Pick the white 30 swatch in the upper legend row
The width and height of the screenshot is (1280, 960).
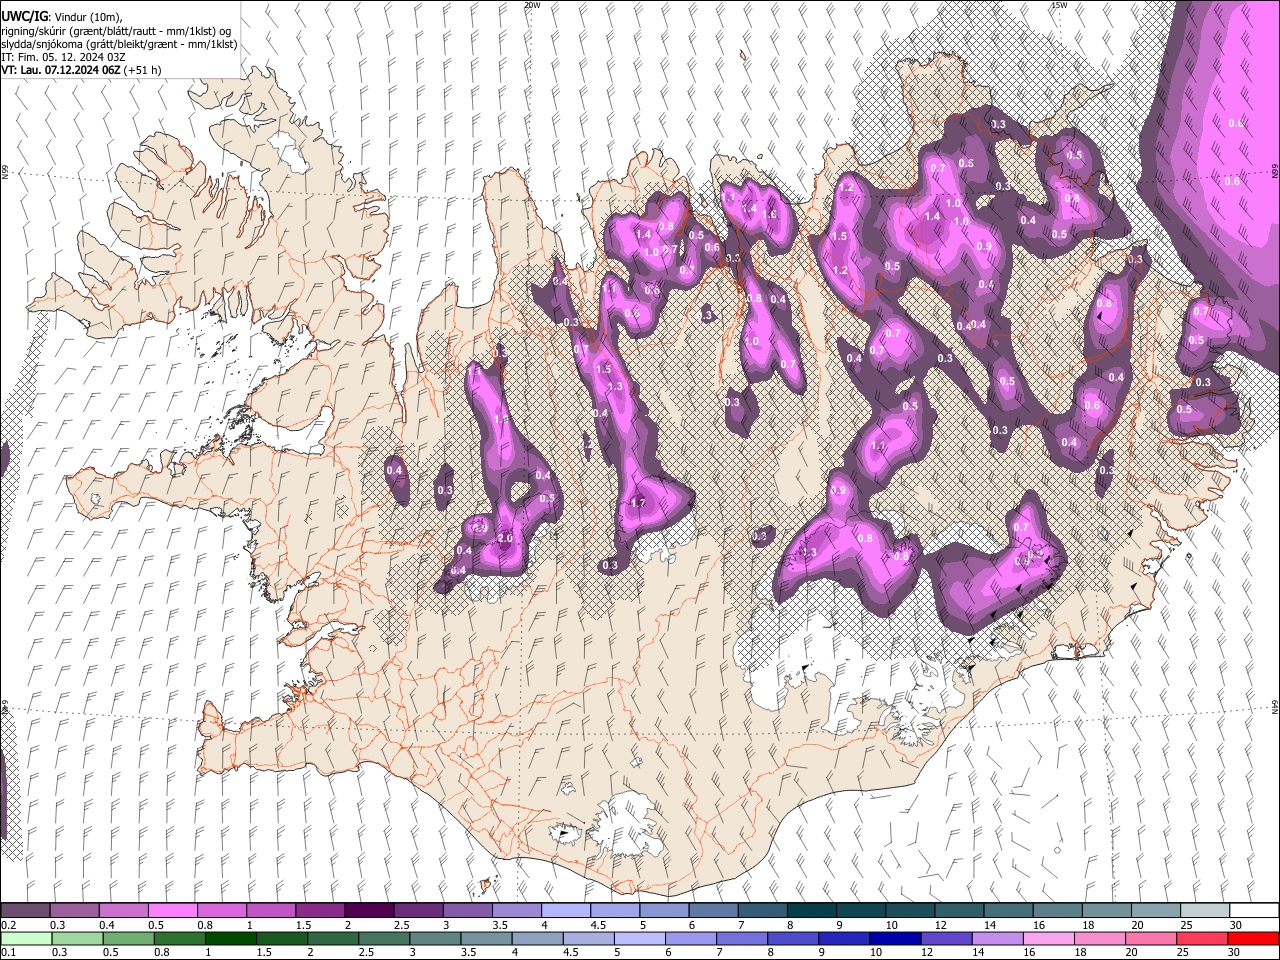(1254, 910)
